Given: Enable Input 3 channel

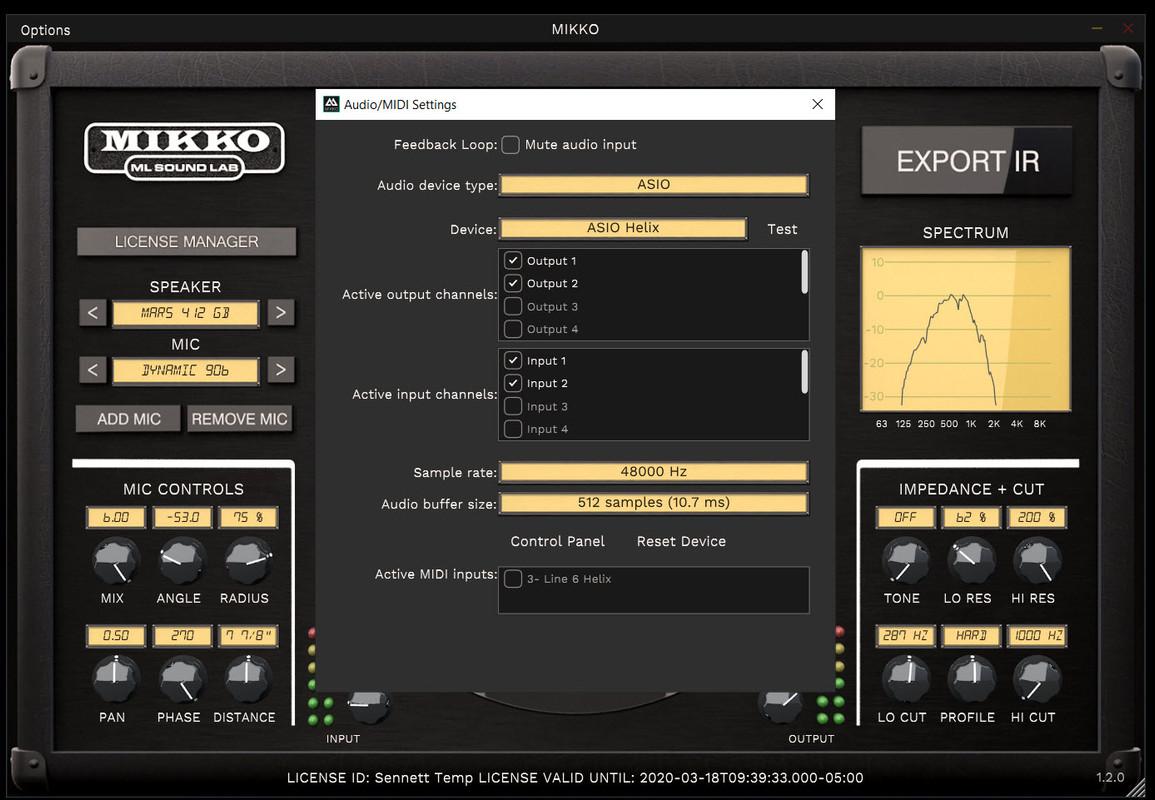Looking at the screenshot, I should [513, 406].
